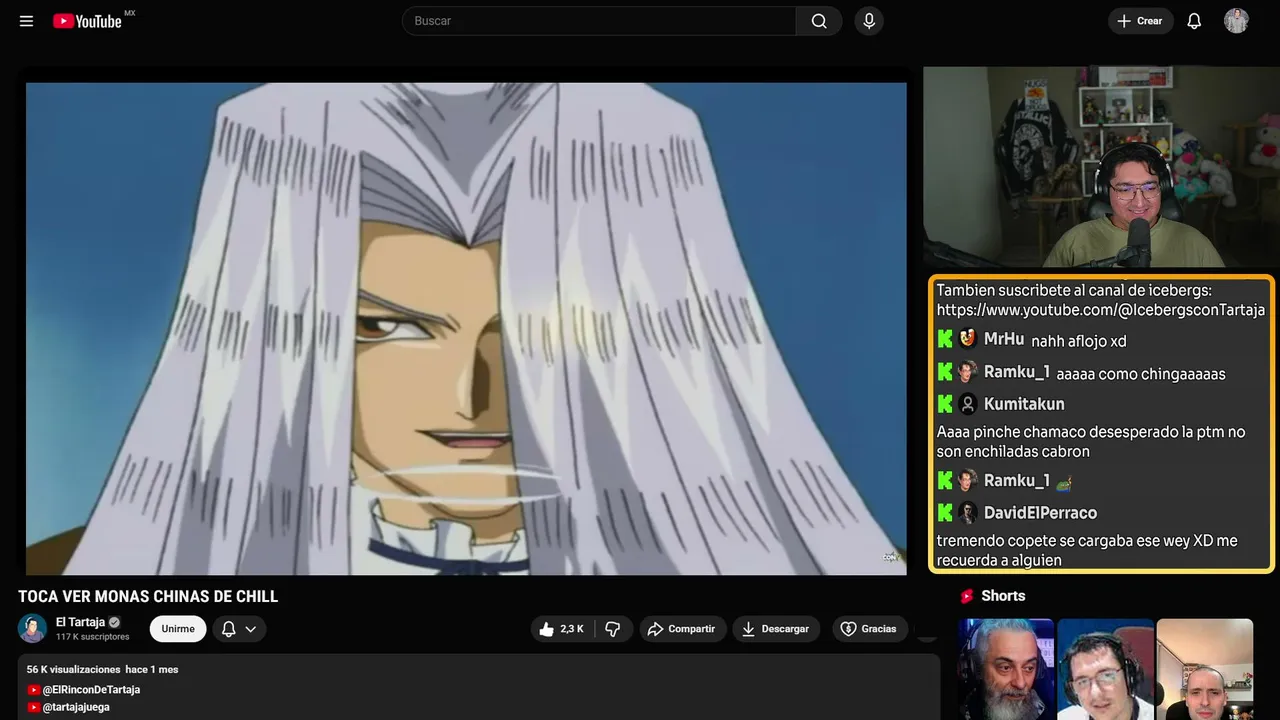Start voice search with the microphone
This screenshot has width=1280, height=720.
point(869,21)
